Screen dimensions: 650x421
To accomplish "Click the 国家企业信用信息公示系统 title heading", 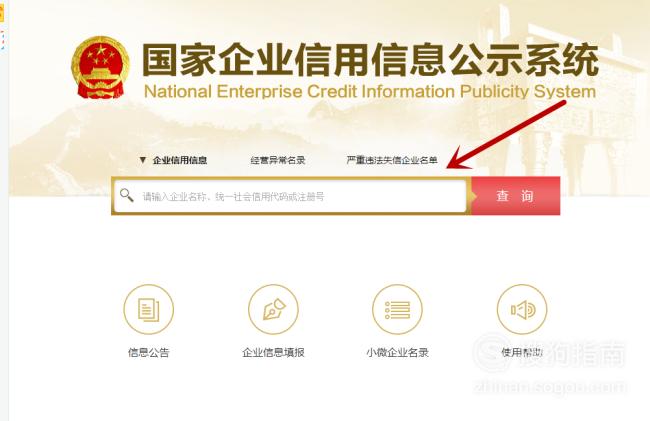I will coord(370,60).
